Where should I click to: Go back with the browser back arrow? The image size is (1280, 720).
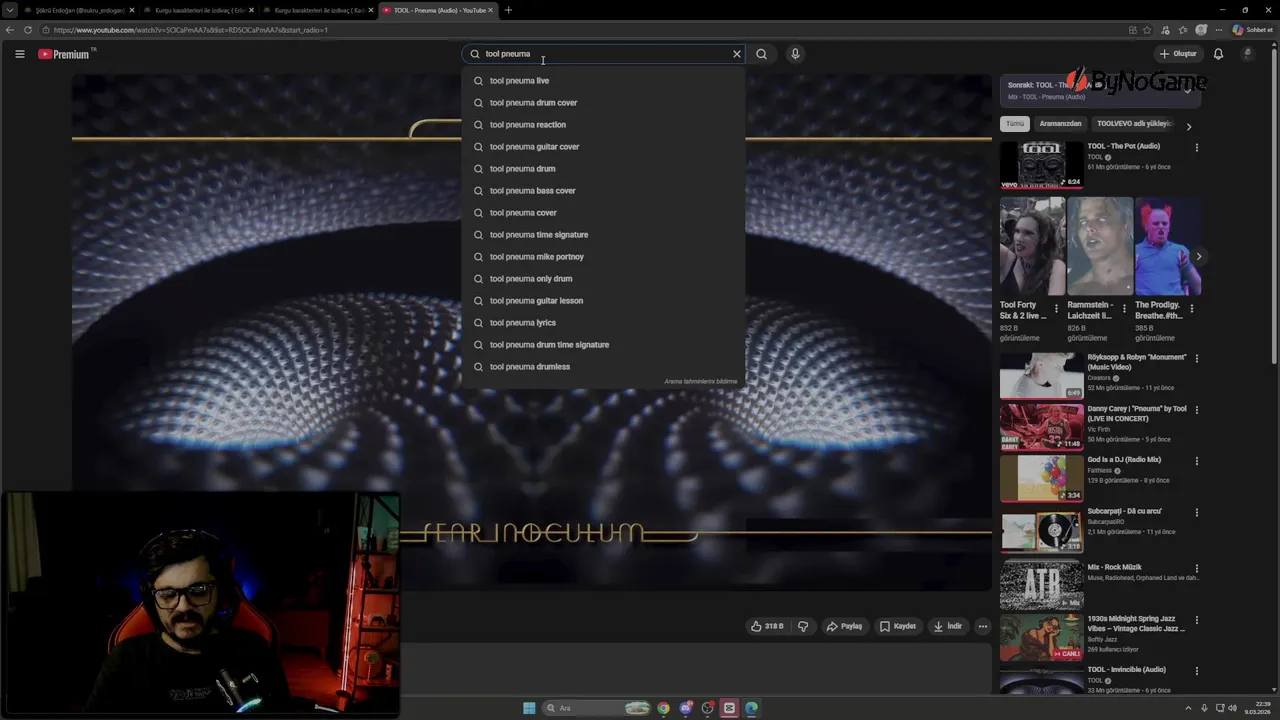10,30
